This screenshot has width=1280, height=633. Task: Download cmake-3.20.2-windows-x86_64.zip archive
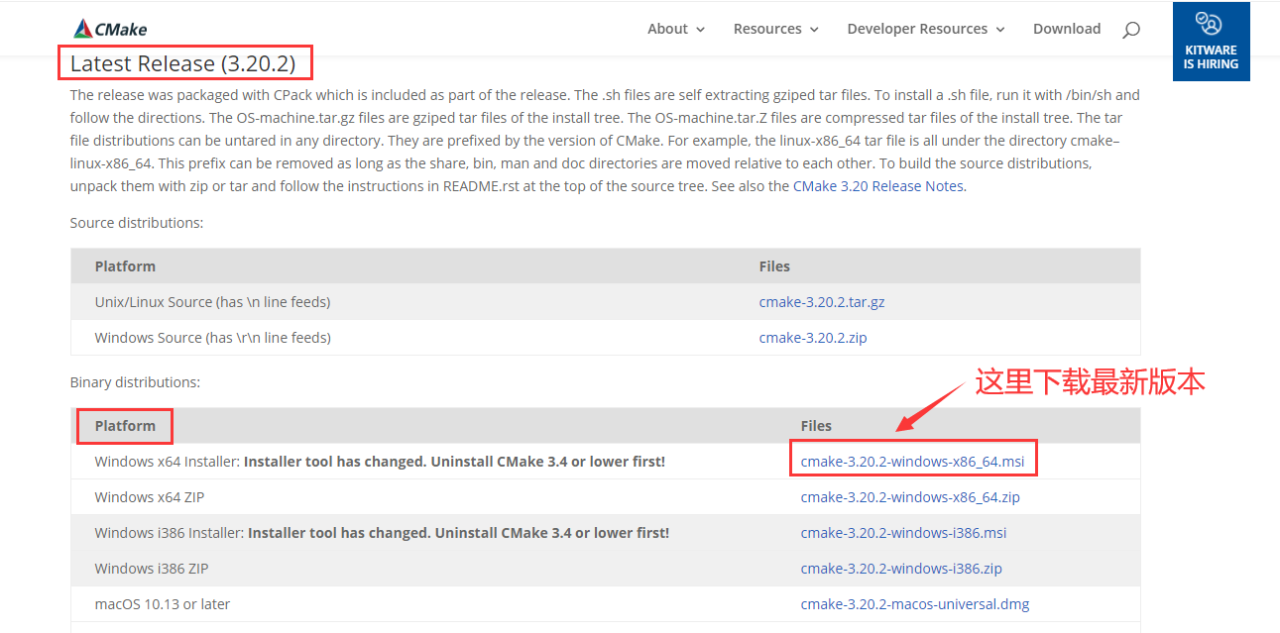coord(910,497)
